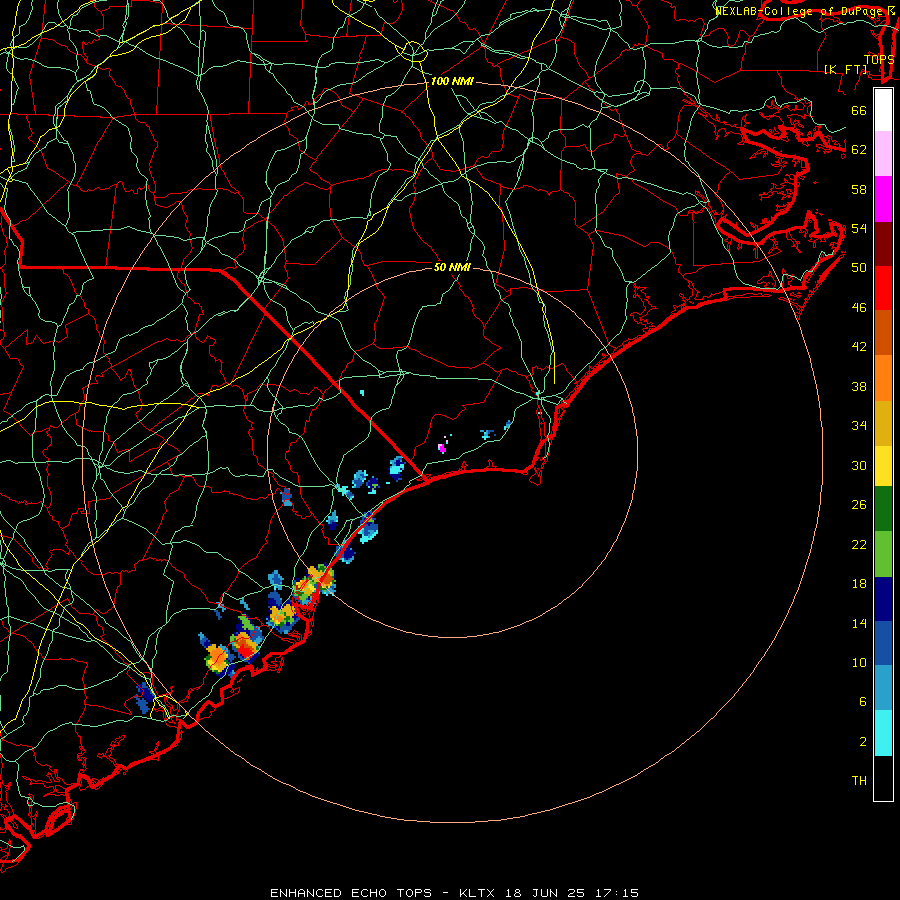Select the 58 legend value

(x=859, y=189)
